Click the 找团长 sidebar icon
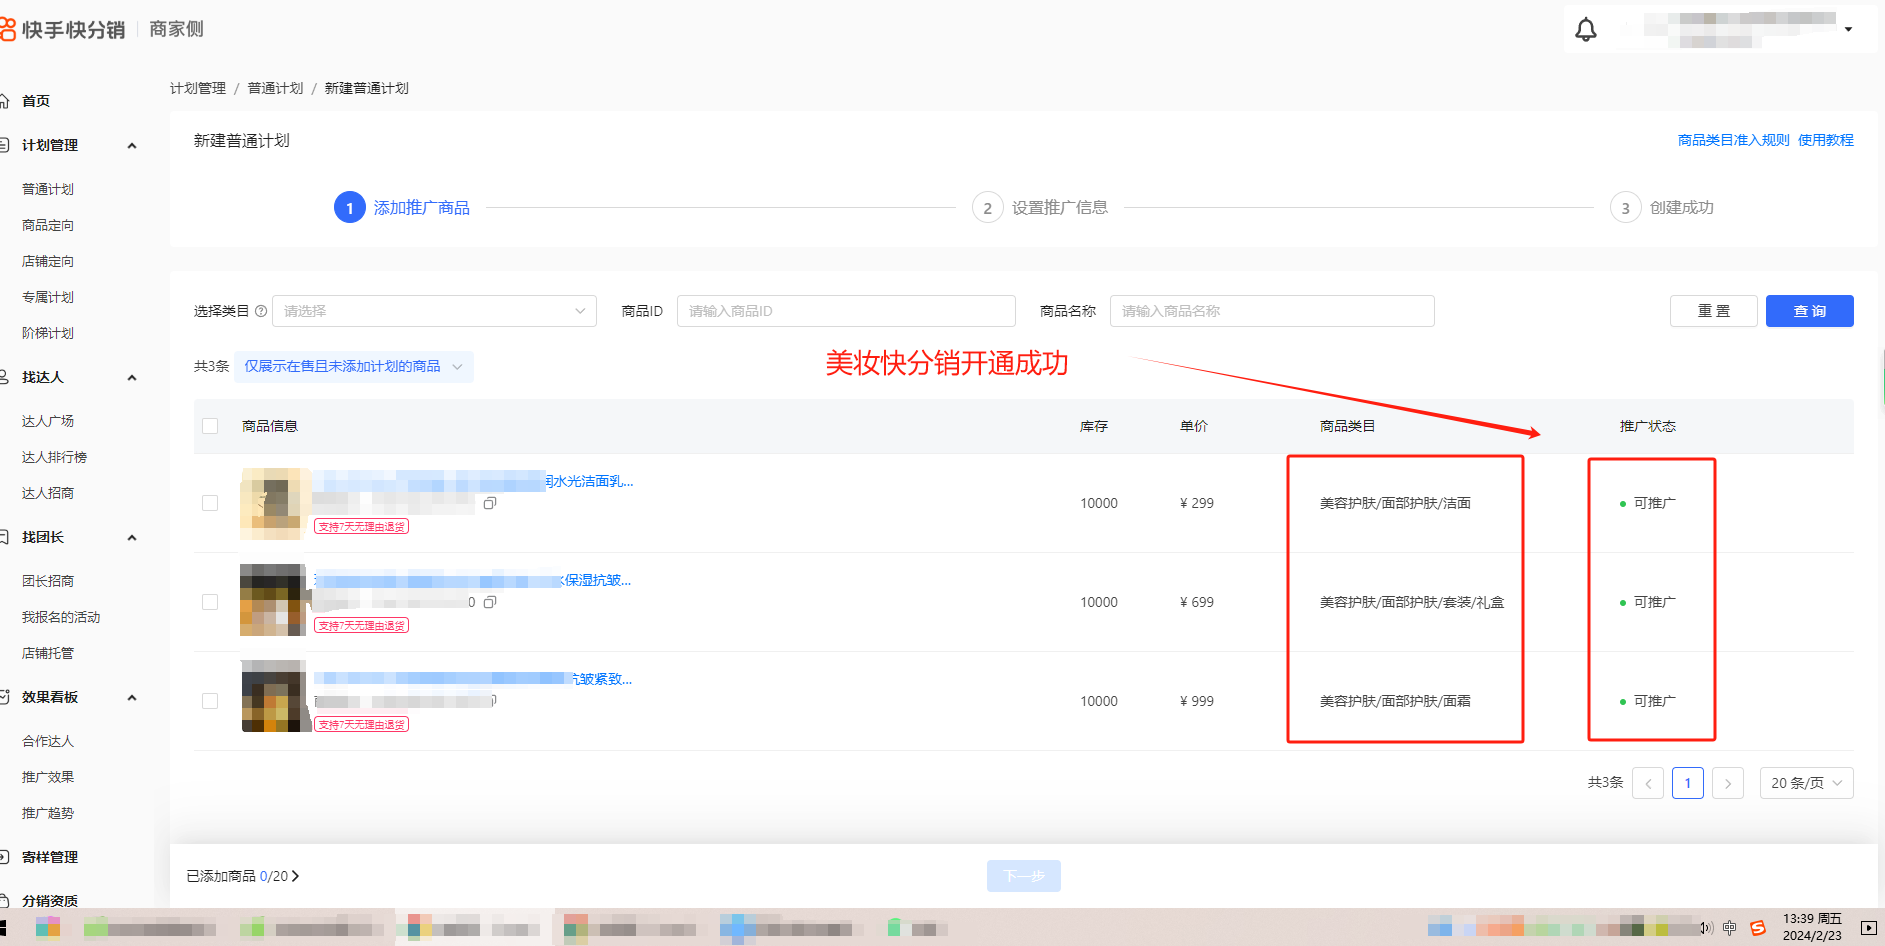This screenshot has height=946, width=1885. [x=4, y=537]
